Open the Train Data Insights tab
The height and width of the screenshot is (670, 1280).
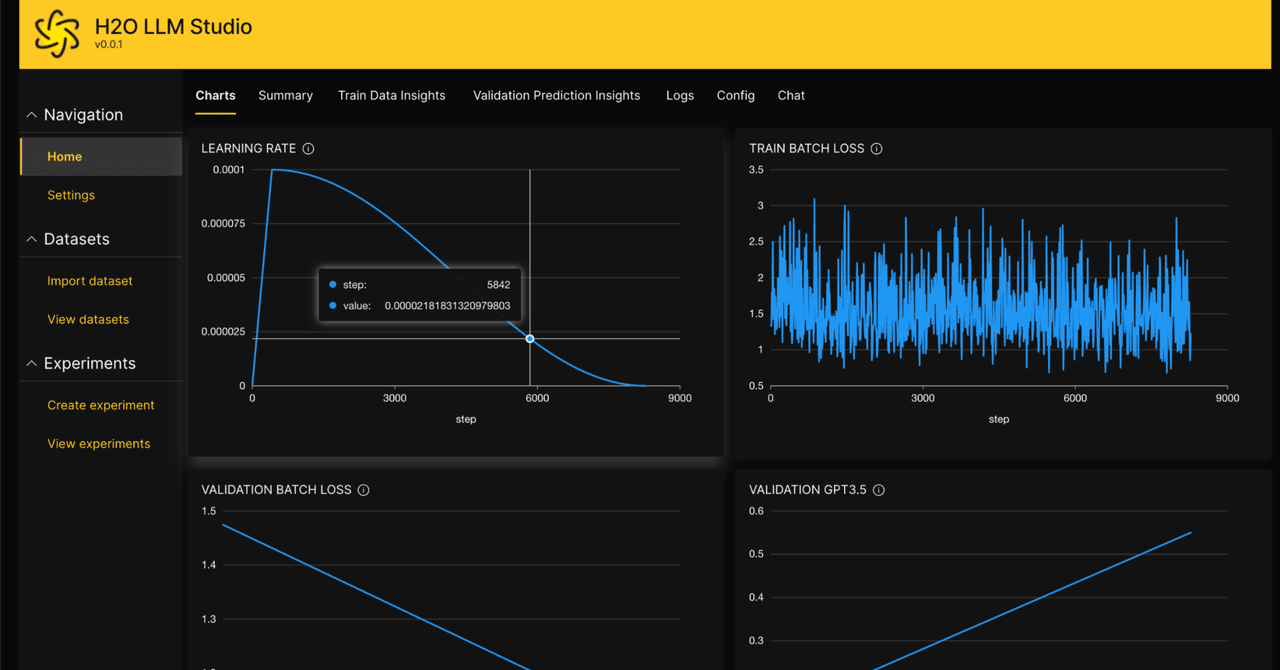[x=392, y=96]
